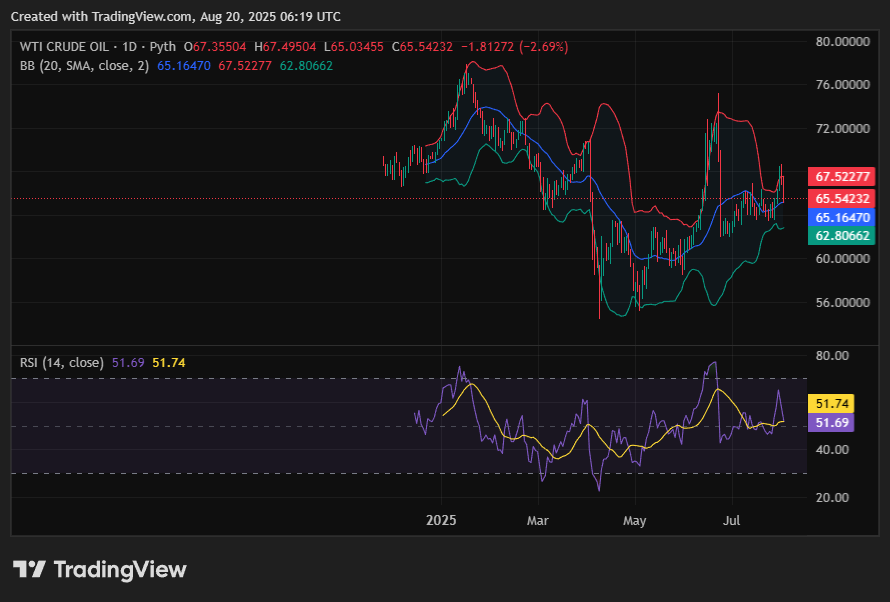Click the 76.00000 price axis label

842,85
